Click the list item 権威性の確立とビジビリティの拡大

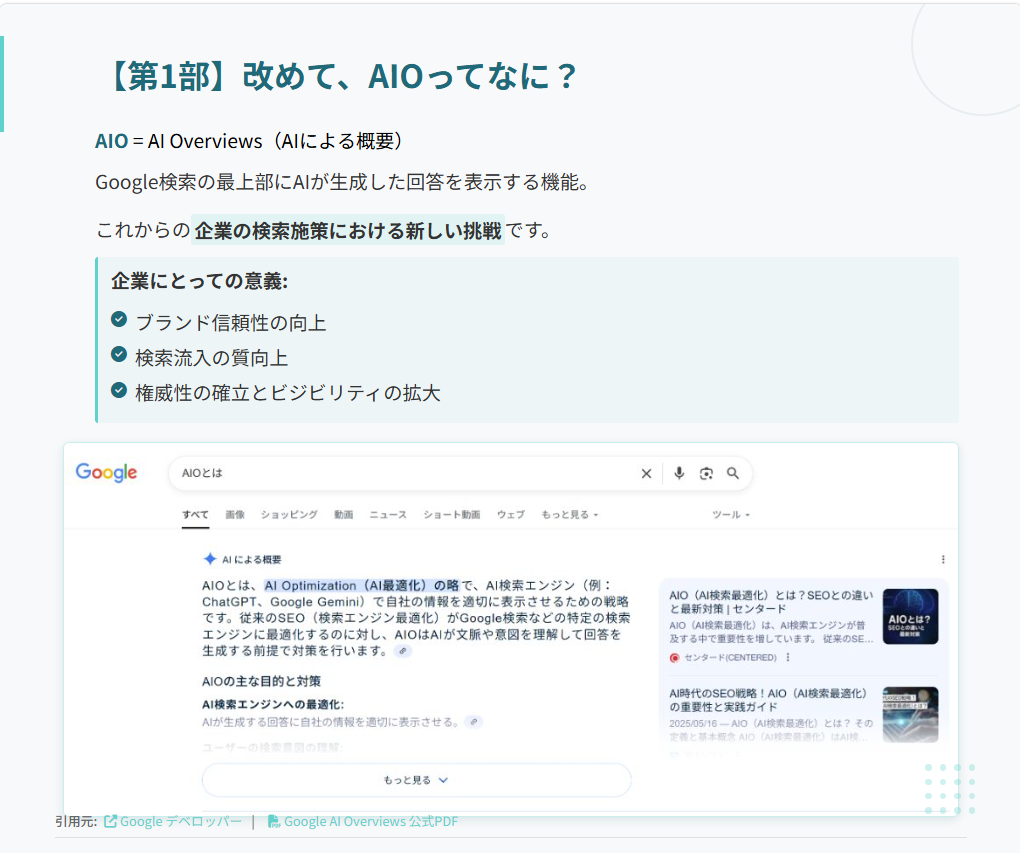(288, 392)
